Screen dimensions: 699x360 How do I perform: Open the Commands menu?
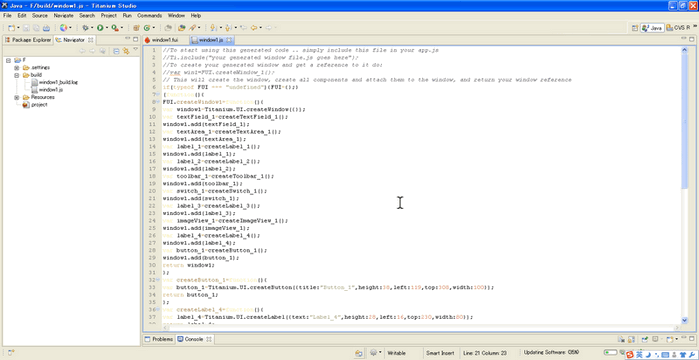(149, 16)
